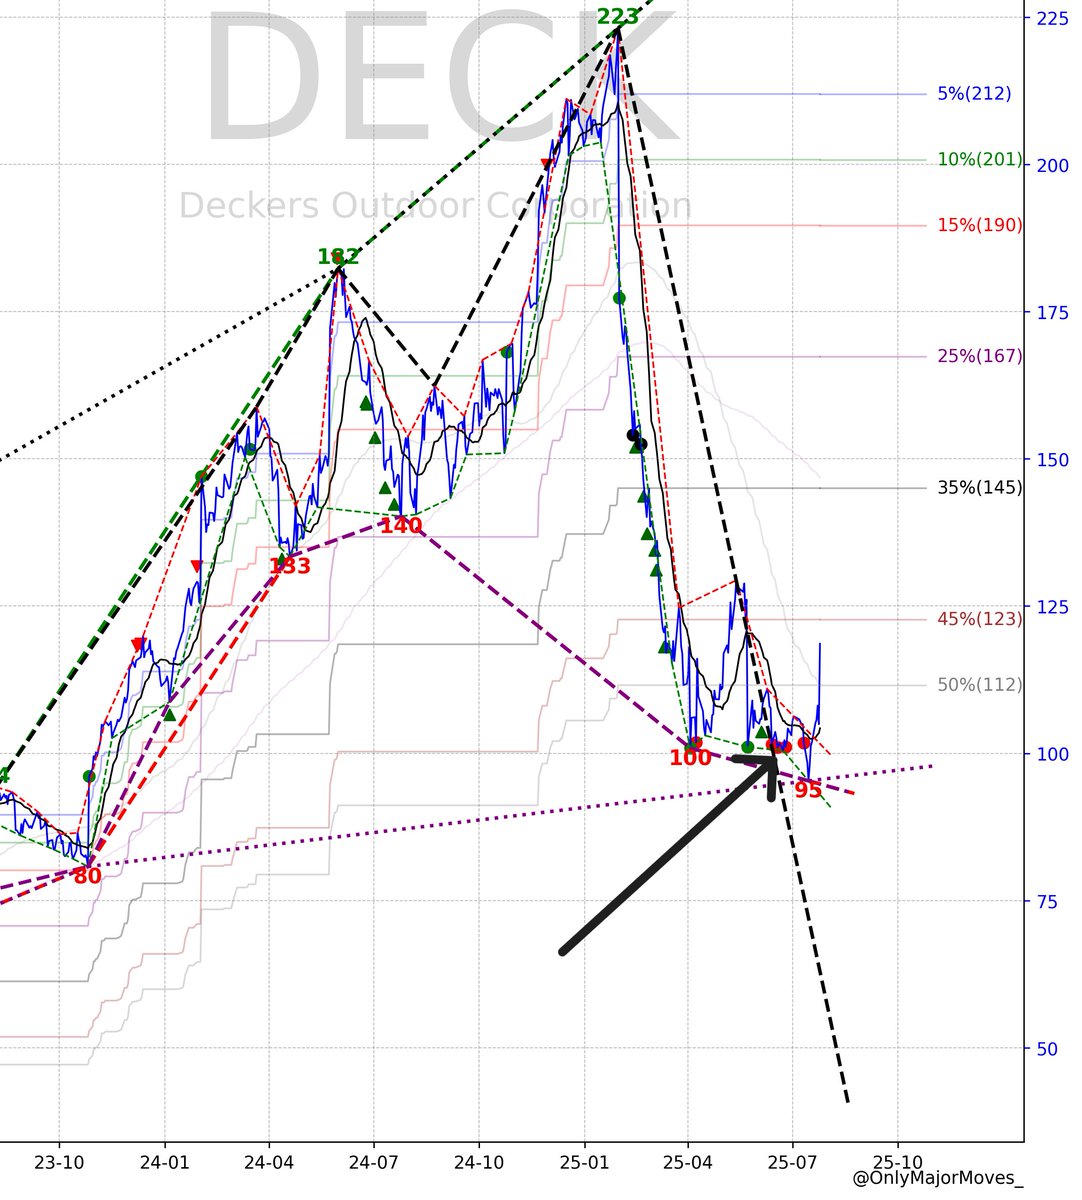Select the red 133 trough price label
Viewport: 1082px width, 1200px height.
pyautogui.click(x=290, y=566)
